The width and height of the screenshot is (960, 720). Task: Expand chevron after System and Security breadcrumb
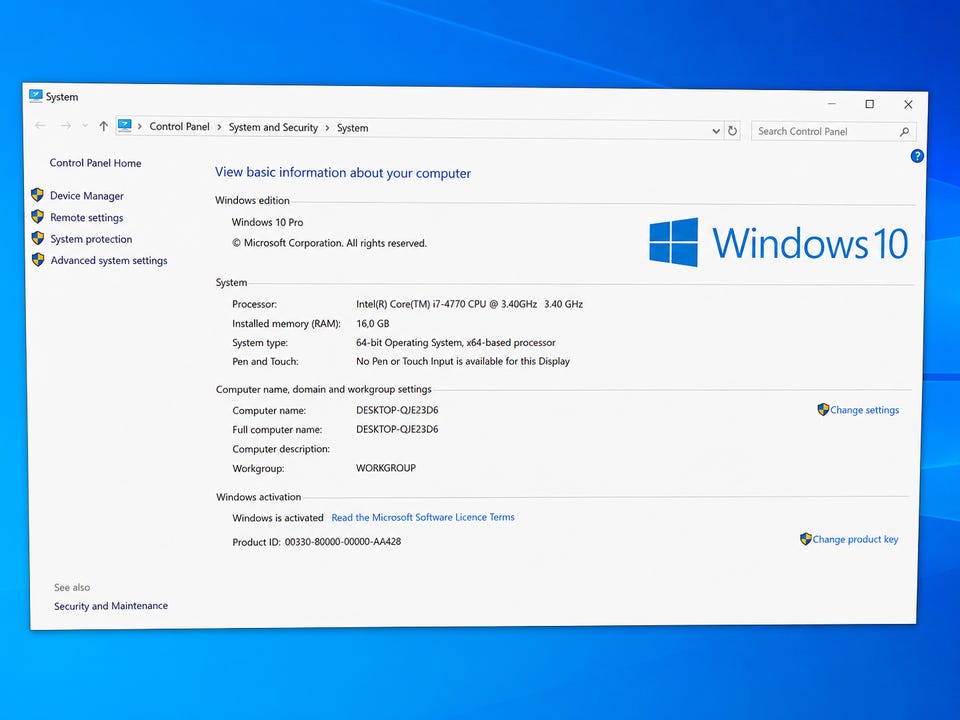(328, 128)
